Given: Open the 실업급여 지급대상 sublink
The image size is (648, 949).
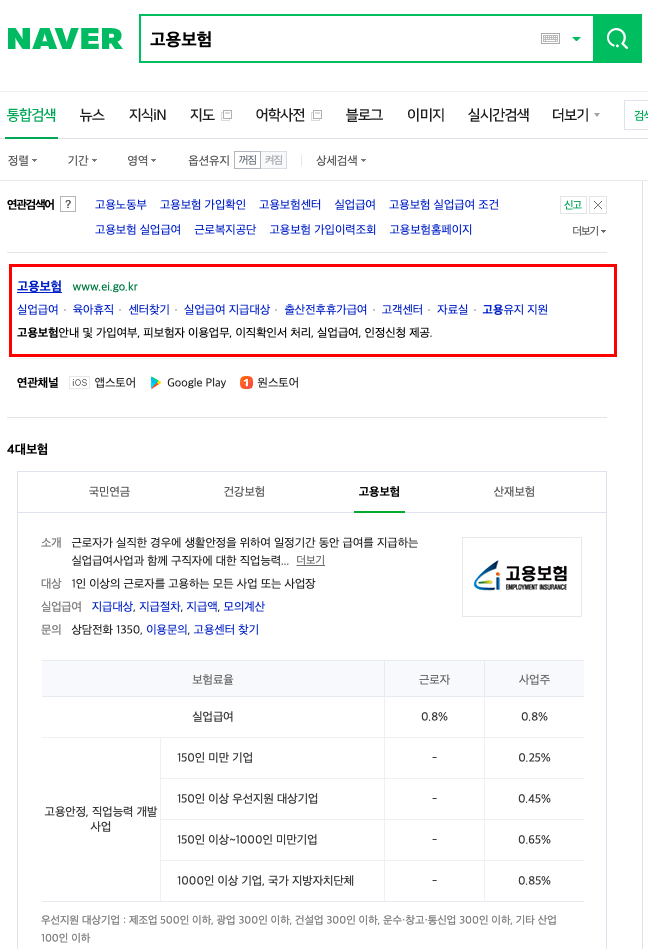Looking at the screenshot, I should pyautogui.click(x=227, y=309).
